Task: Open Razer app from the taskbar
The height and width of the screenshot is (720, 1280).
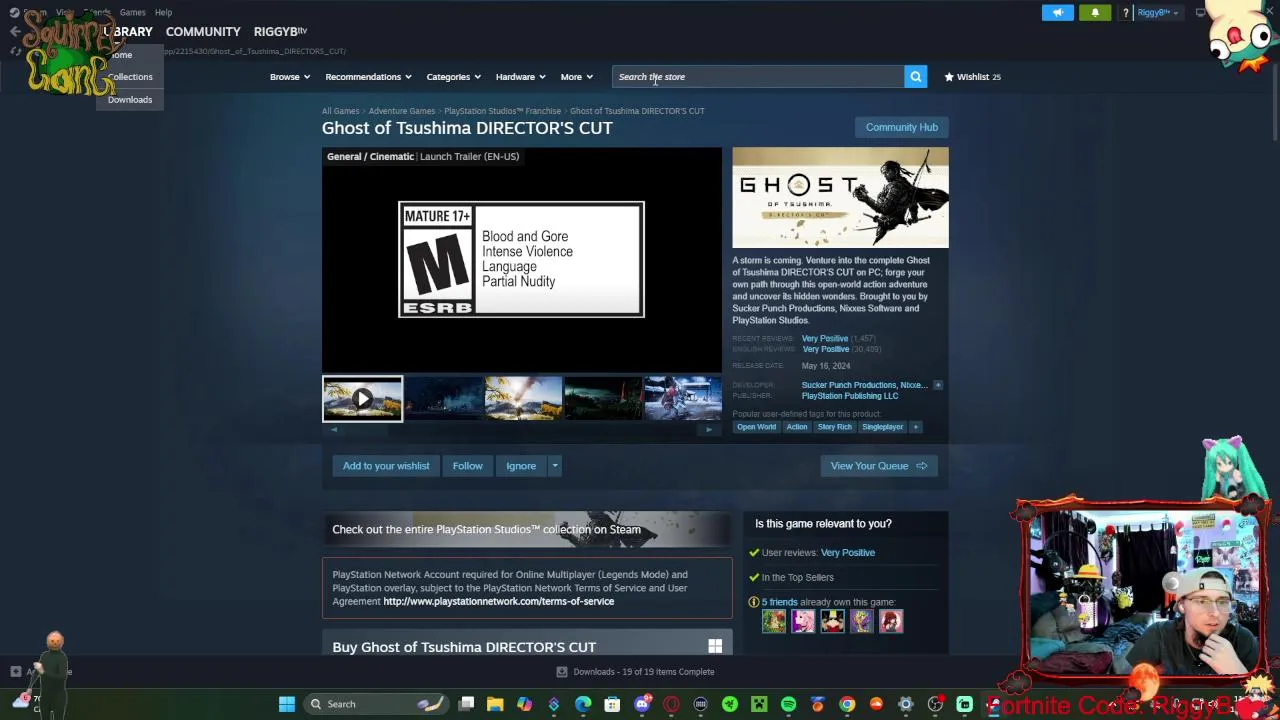Action: (x=730, y=704)
